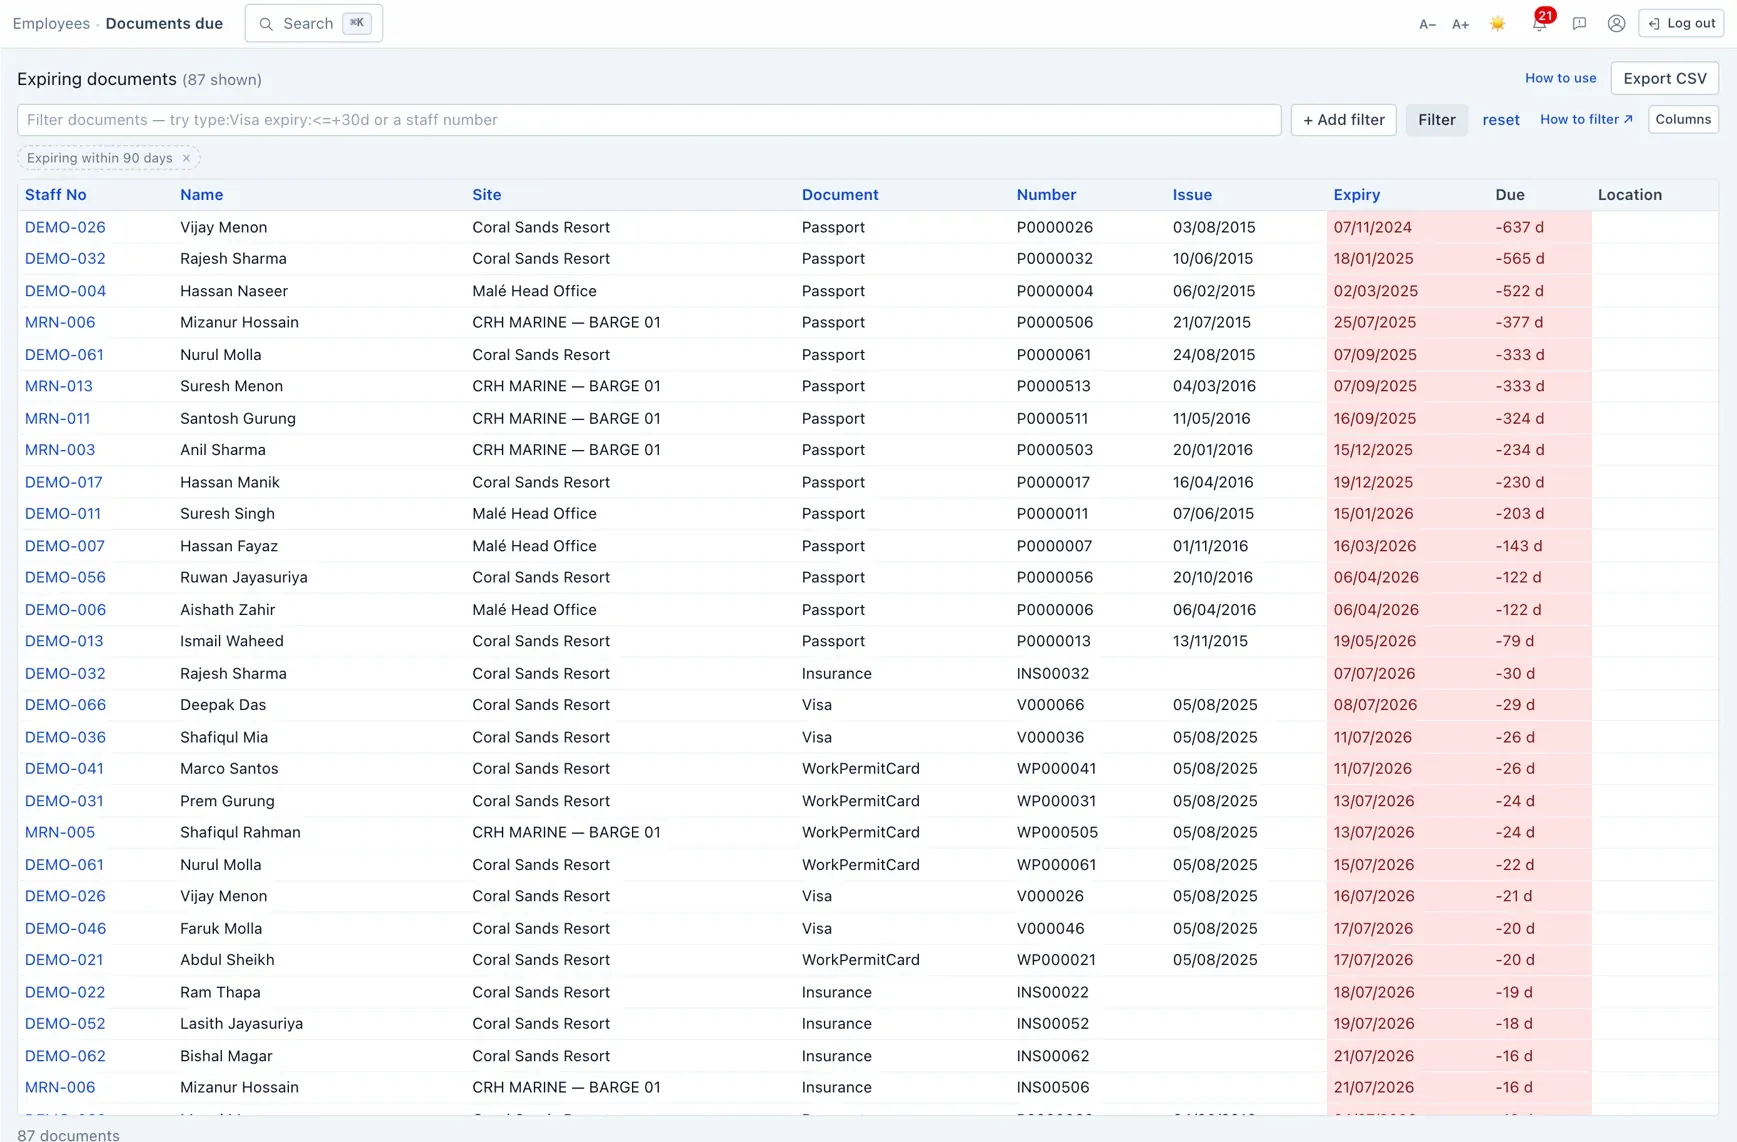Open staff link DEMO-052
Image resolution: width=1737 pixels, height=1142 pixels.
tap(65, 1024)
